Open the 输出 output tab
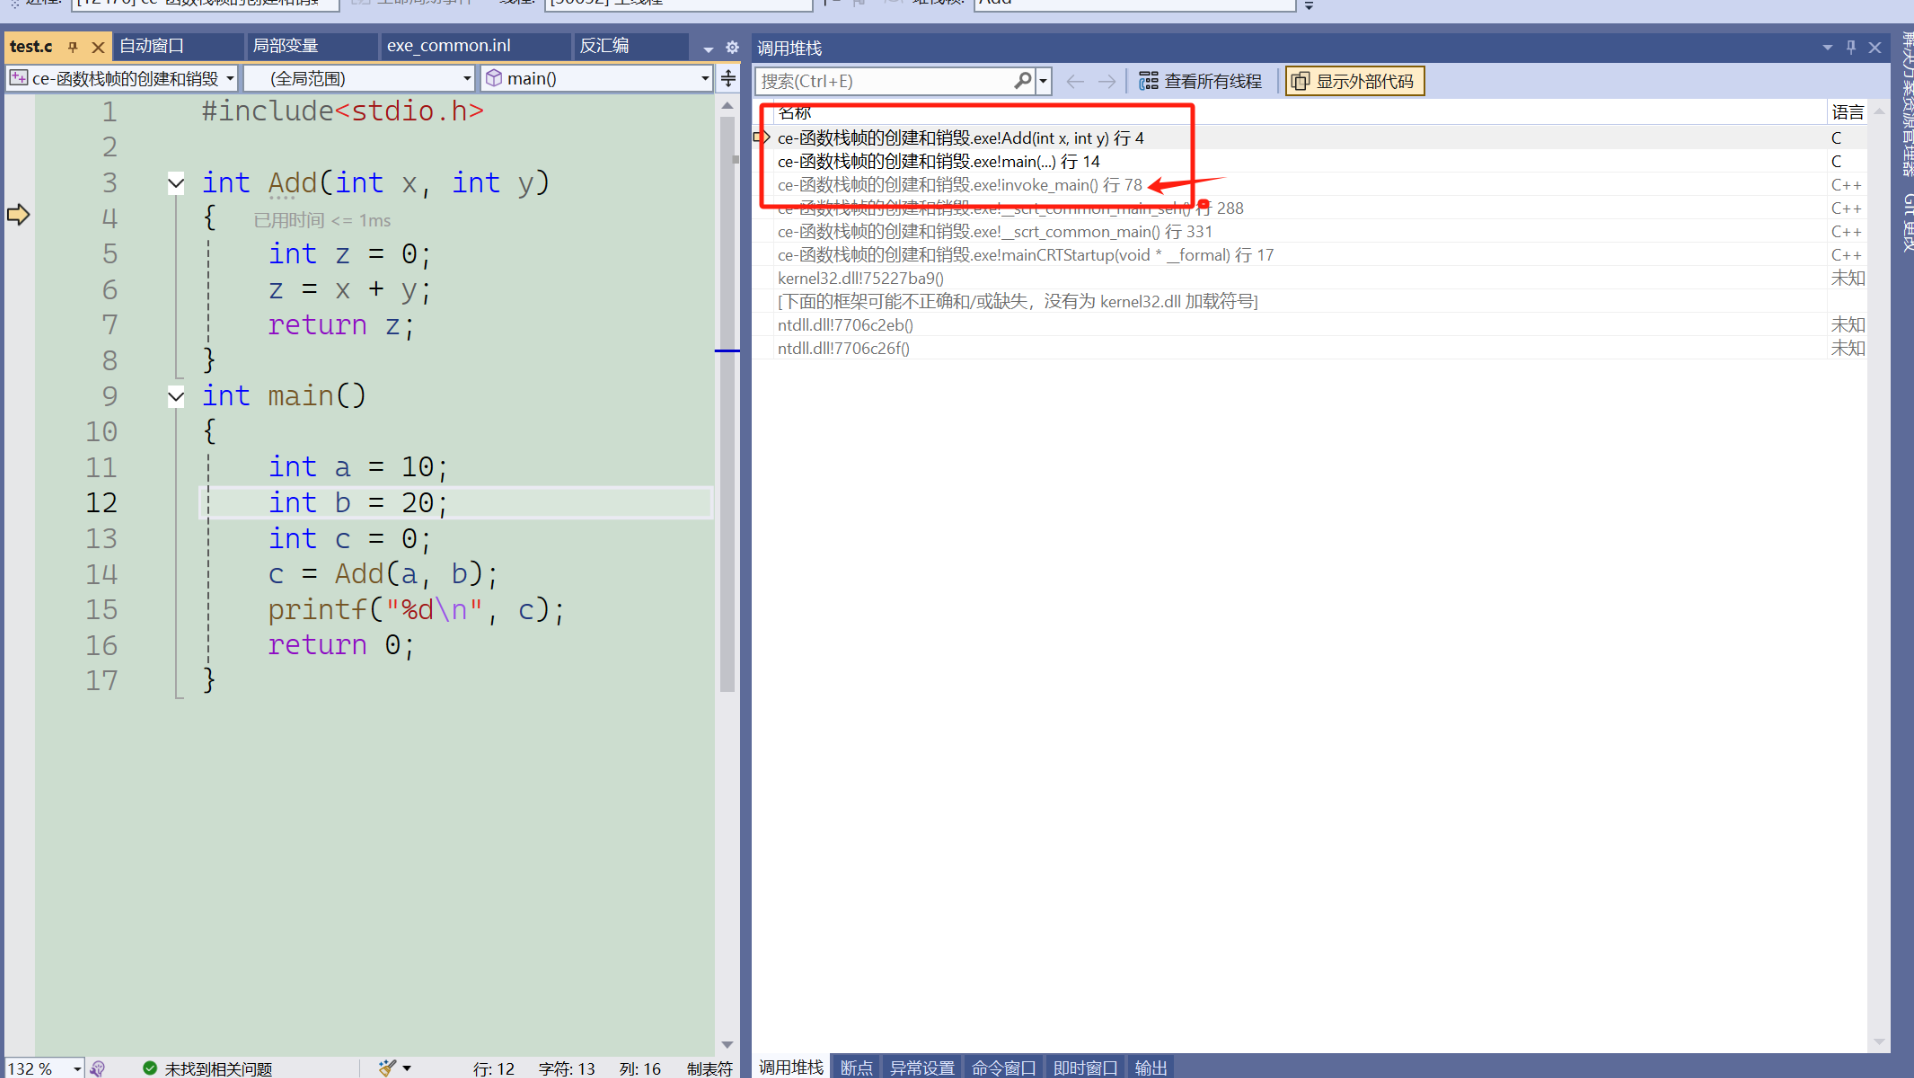The height and width of the screenshot is (1078, 1914). [1151, 1067]
